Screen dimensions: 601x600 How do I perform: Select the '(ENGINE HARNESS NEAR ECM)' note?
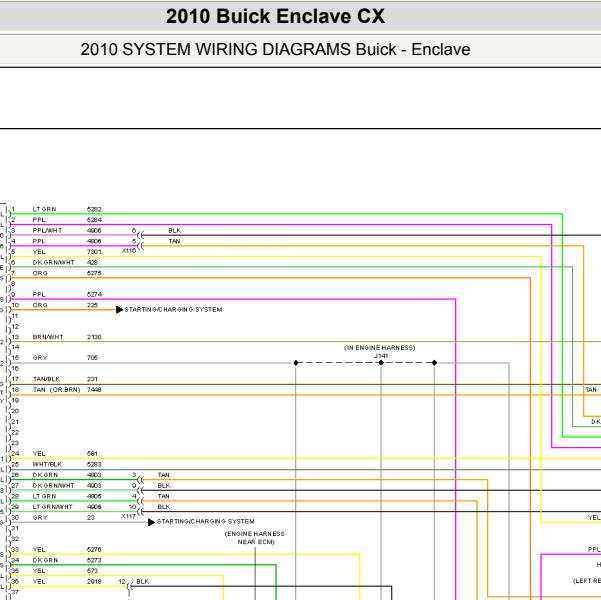click(x=255, y=538)
